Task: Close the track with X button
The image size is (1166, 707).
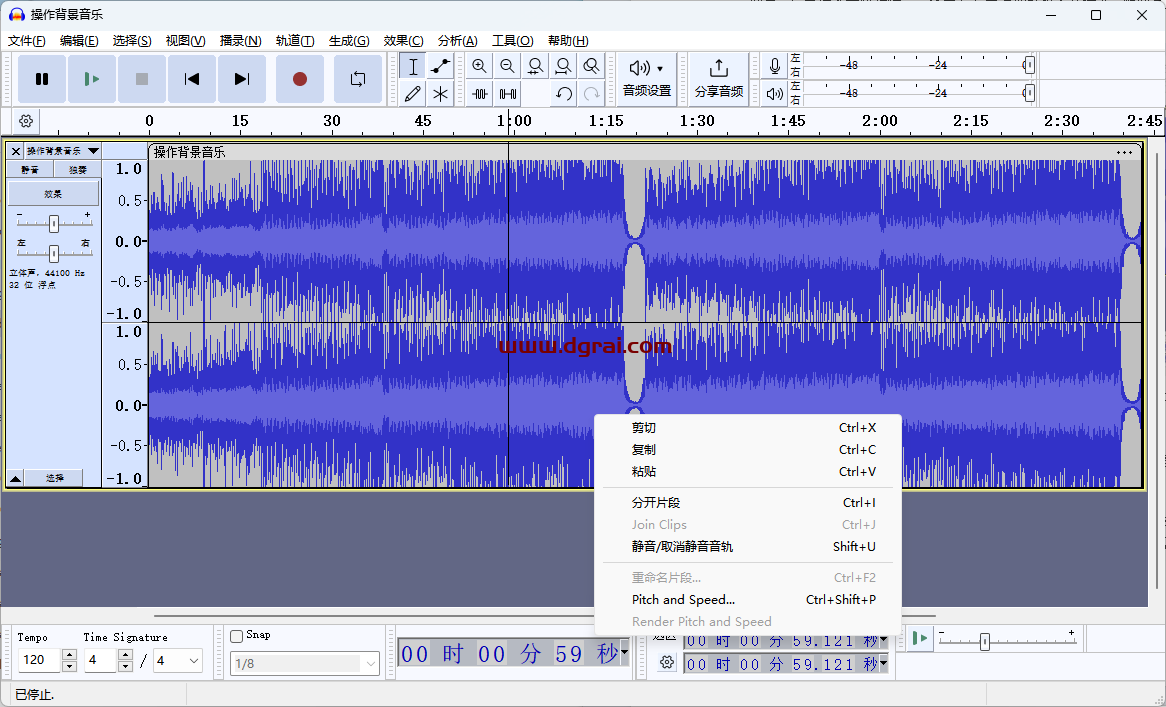Action: pos(16,151)
